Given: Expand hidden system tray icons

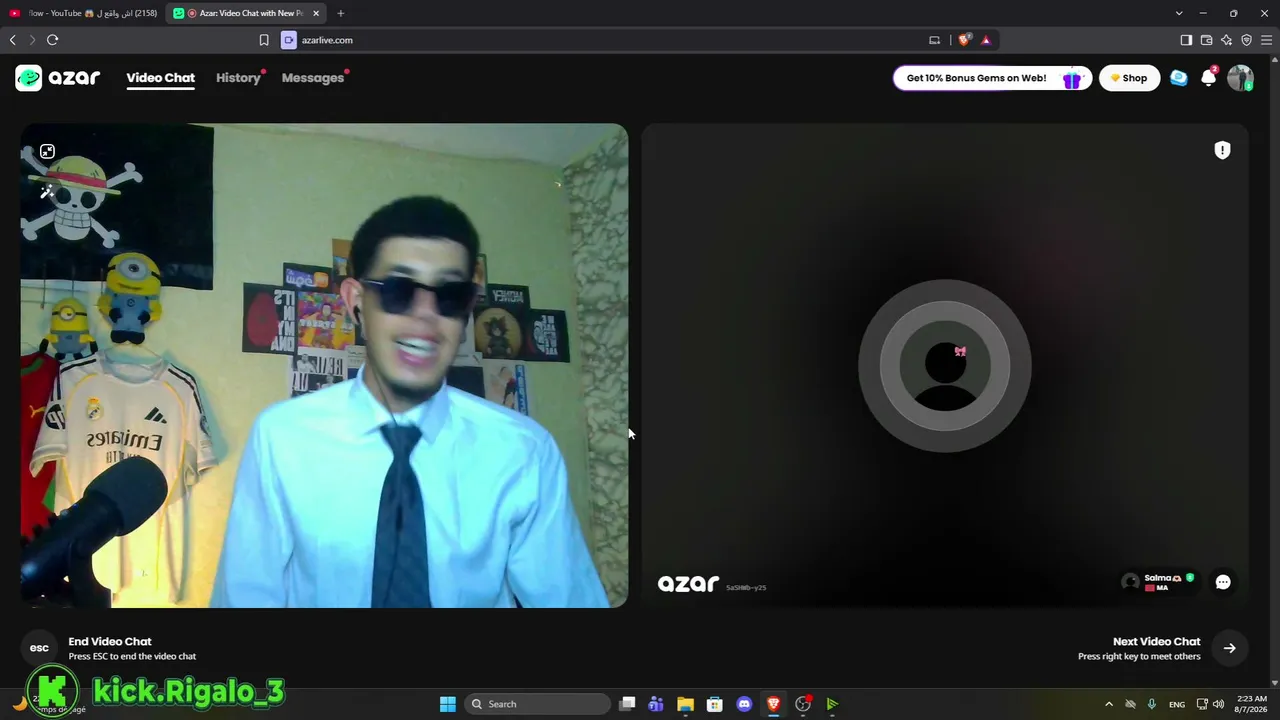Looking at the screenshot, I should coord(1108,704).
